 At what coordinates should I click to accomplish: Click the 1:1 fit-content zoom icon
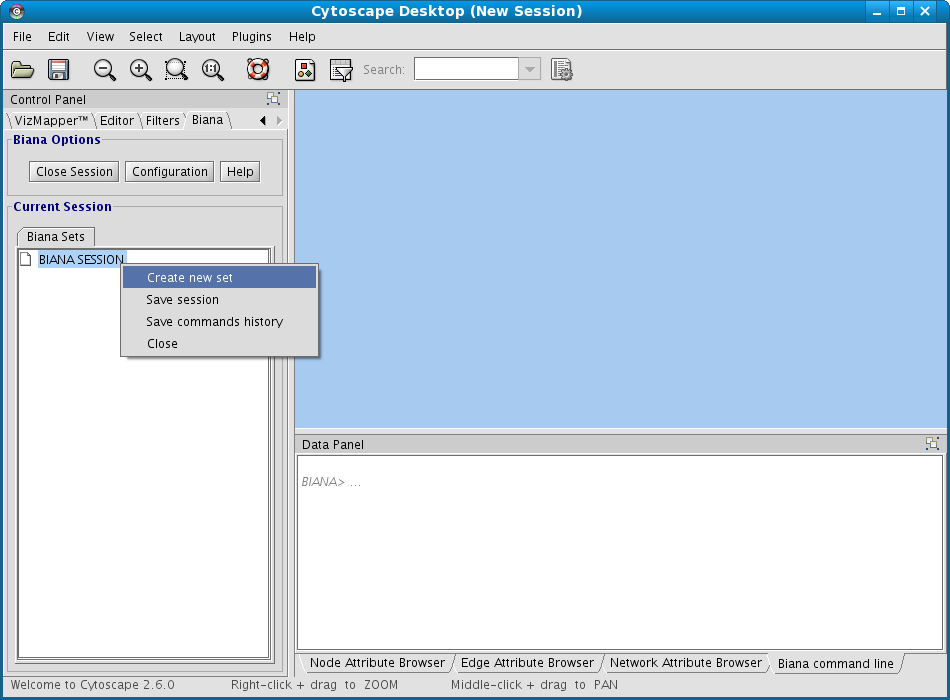(x=213, y=70)
